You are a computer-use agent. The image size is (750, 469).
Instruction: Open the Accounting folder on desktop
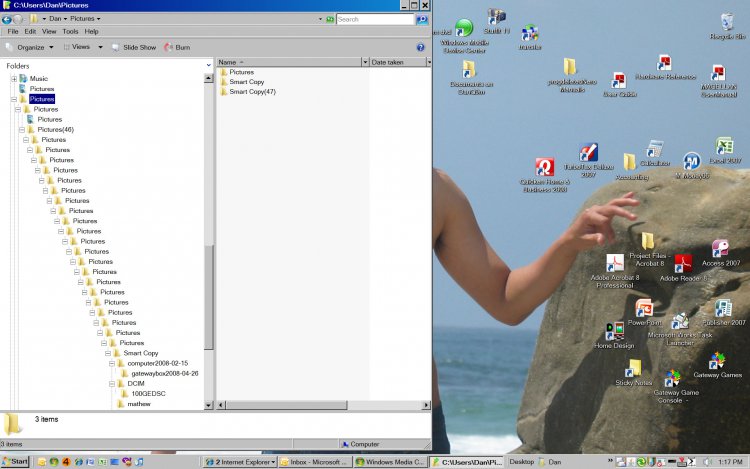tap(631, 166)
